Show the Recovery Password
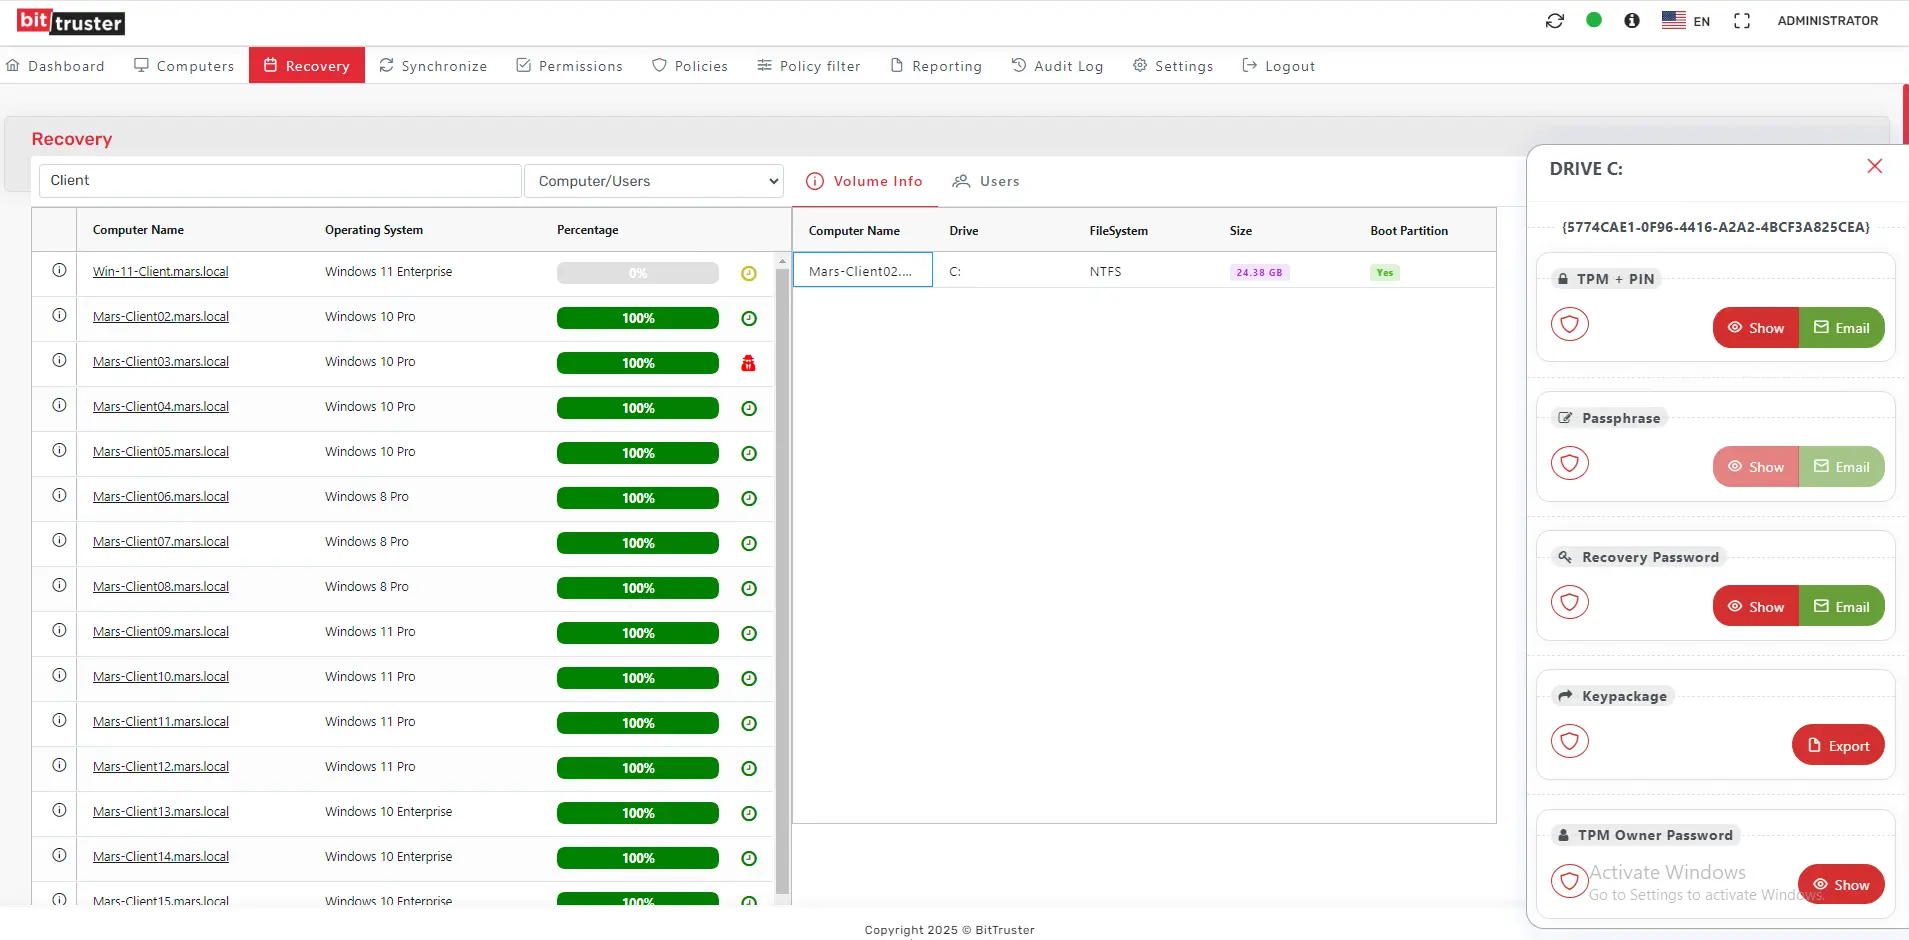1909x940 pixels. (1755, 606)
